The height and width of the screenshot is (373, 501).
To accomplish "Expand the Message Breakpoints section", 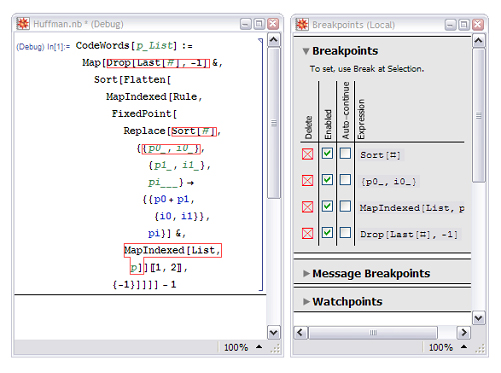I will click(x=306, y=274).
